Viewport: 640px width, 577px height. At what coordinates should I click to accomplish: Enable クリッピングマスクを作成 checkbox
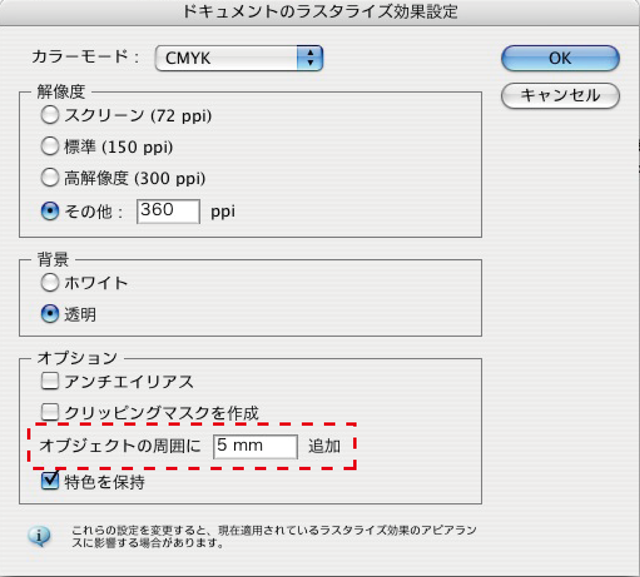point(50,412)
